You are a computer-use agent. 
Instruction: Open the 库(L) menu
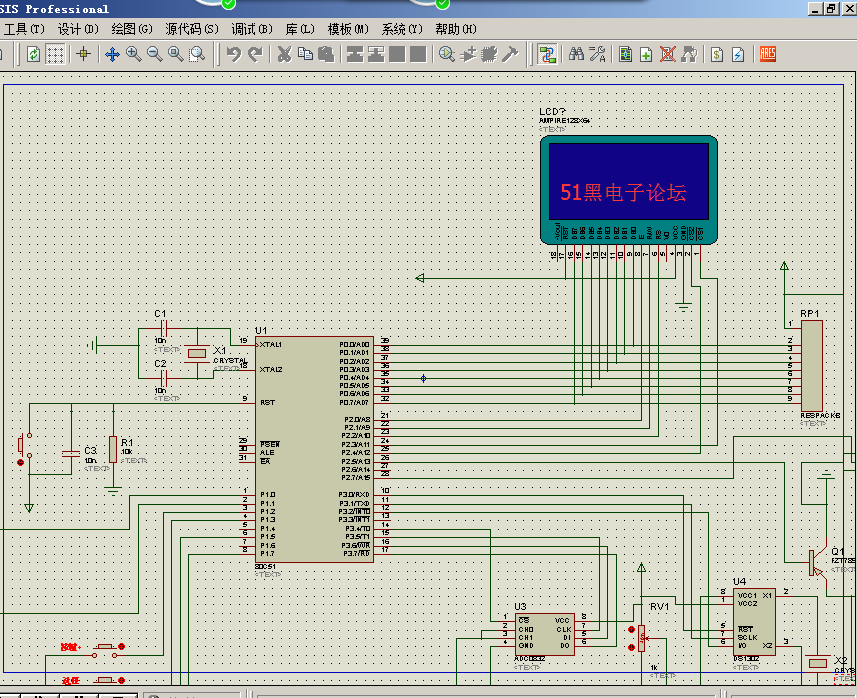tap(300, 29)
